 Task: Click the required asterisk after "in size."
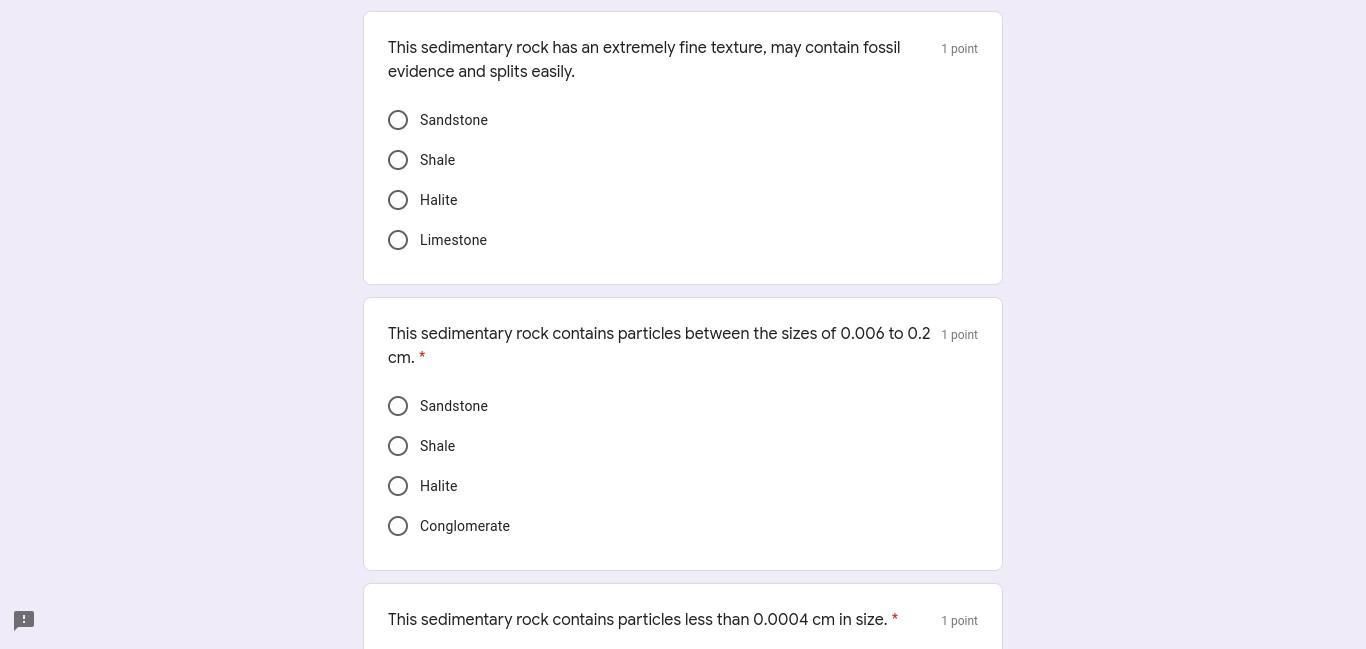(894, 619)
